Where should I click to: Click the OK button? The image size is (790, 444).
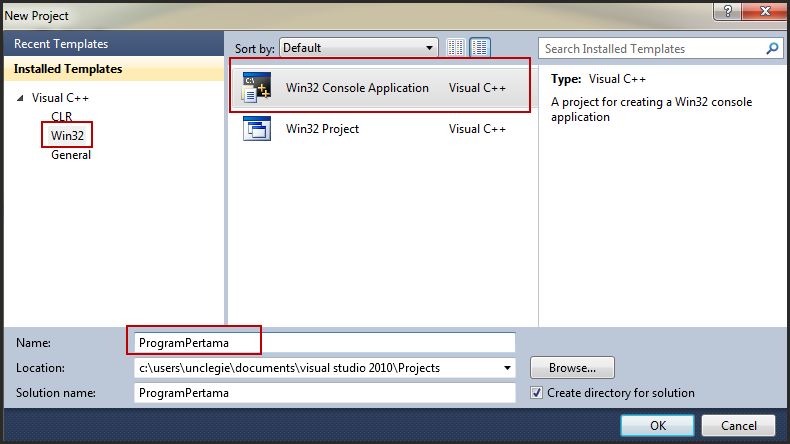click(657, 425)
